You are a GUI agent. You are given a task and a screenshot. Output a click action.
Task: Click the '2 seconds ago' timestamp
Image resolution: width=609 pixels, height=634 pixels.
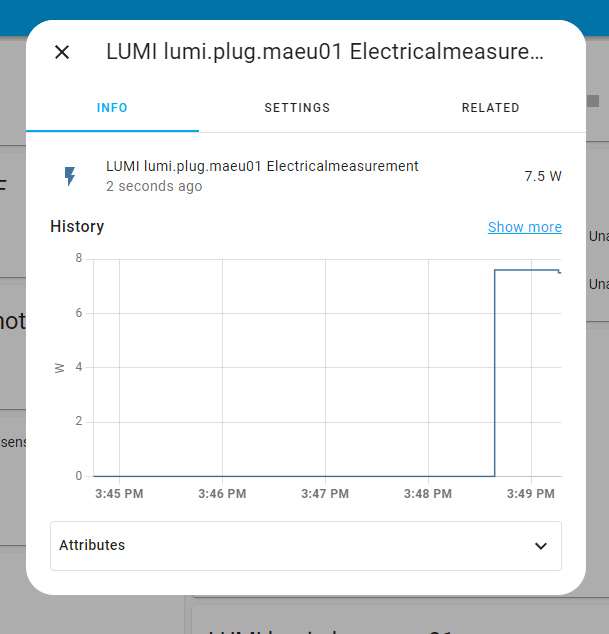point(154,186)
